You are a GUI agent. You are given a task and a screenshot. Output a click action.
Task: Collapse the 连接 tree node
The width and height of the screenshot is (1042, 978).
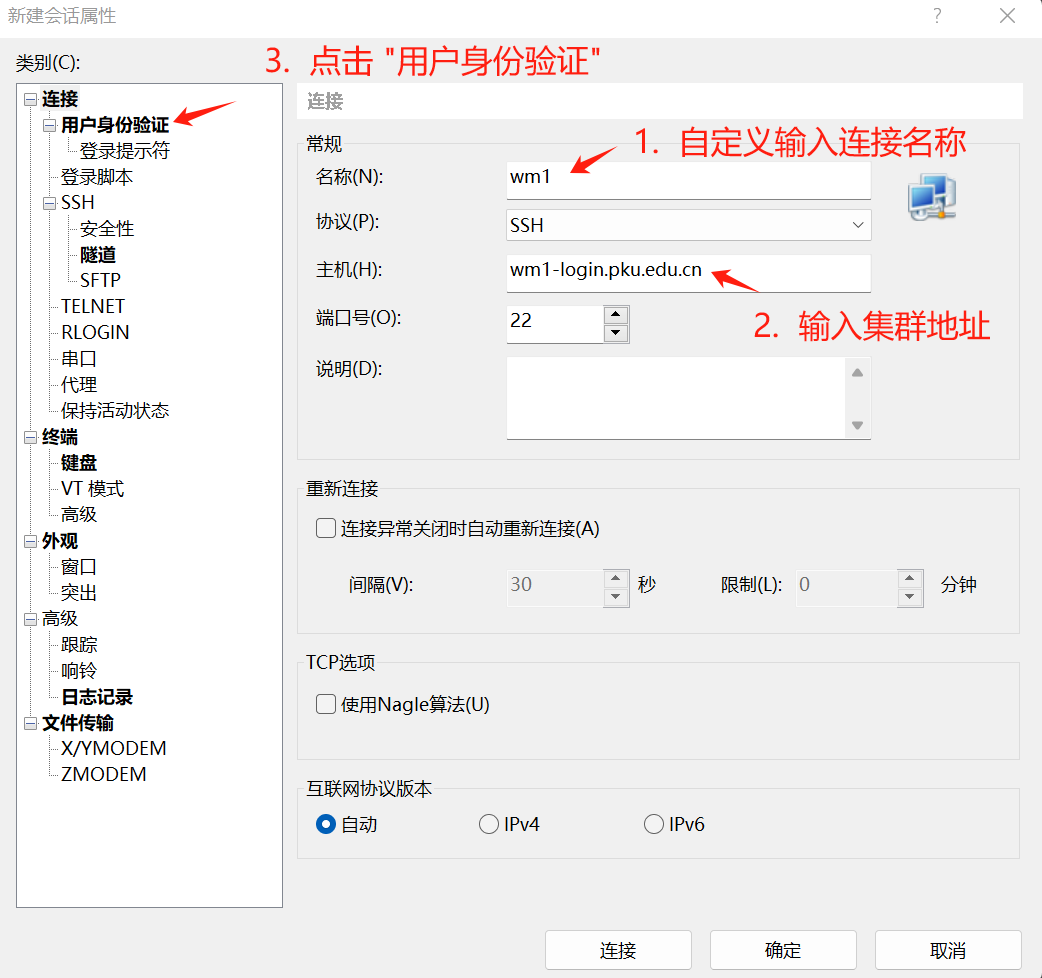point(30,100)
